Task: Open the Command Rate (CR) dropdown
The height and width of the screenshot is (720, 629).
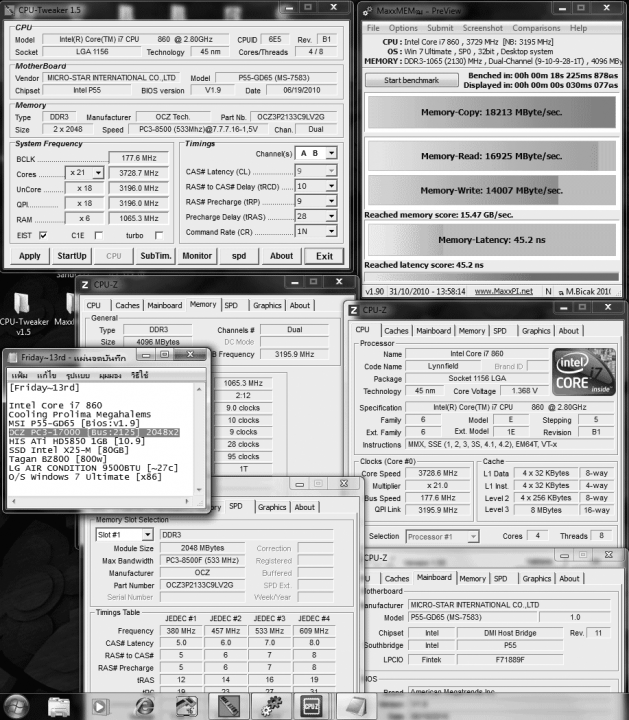Action: (331, 231)
